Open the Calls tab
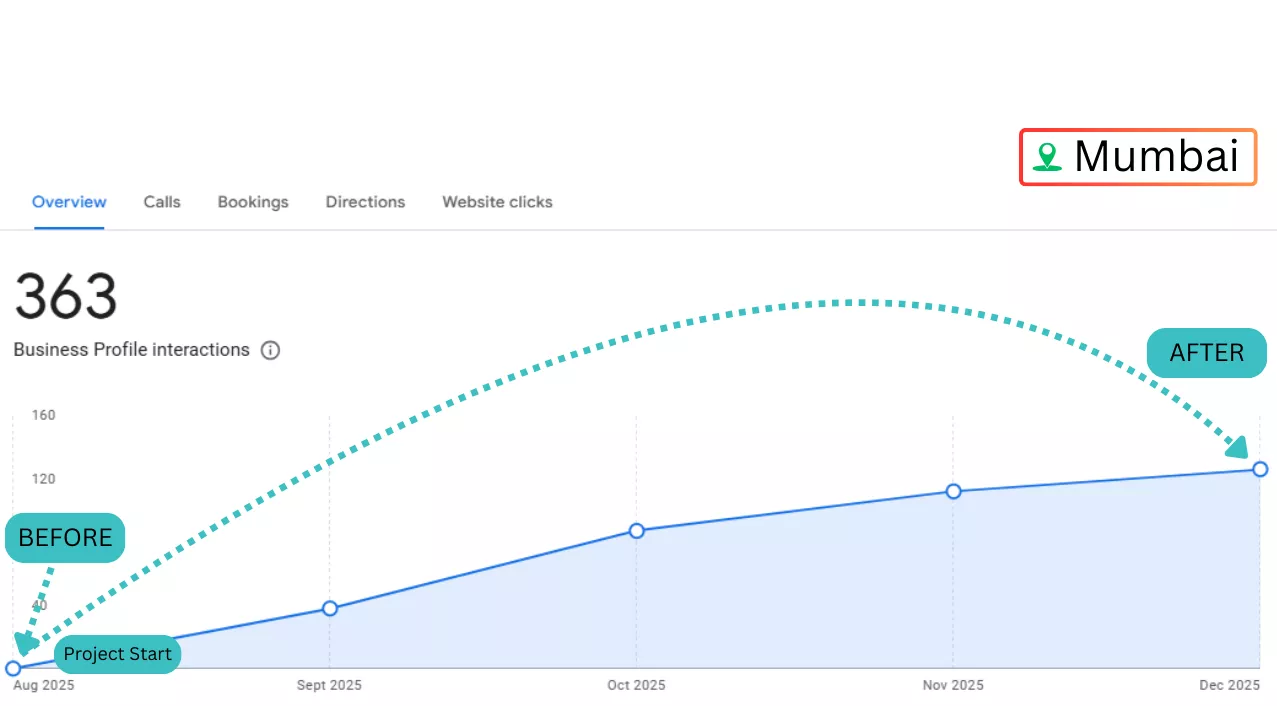The width and height of the screenshot is (1277, 706). [162, 202]
